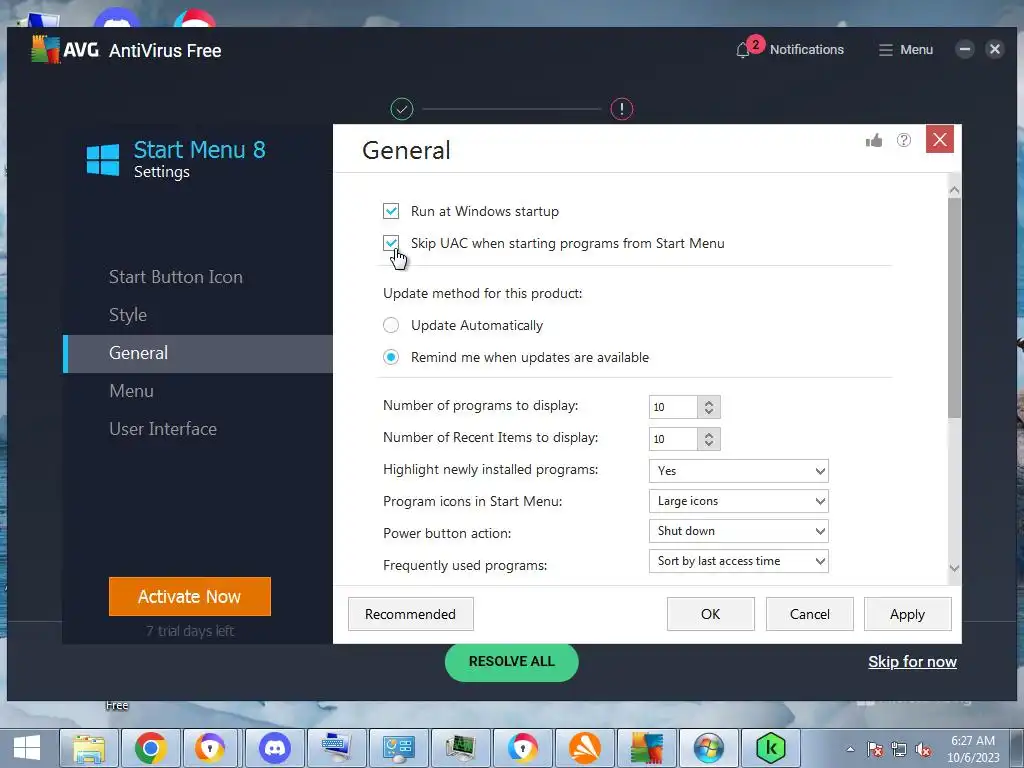1024x768 pixels.
Task: Click Skip for now link in AVG
Action: [x=912, y=662]
